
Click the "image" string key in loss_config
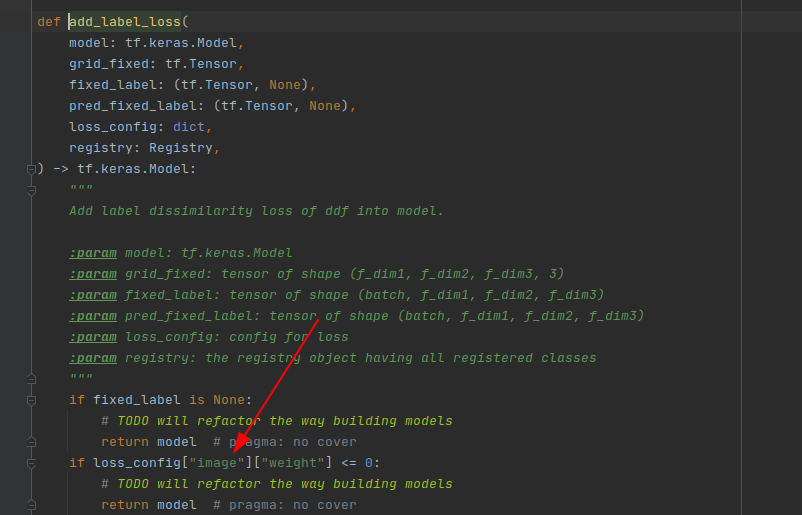coord(217,463)
